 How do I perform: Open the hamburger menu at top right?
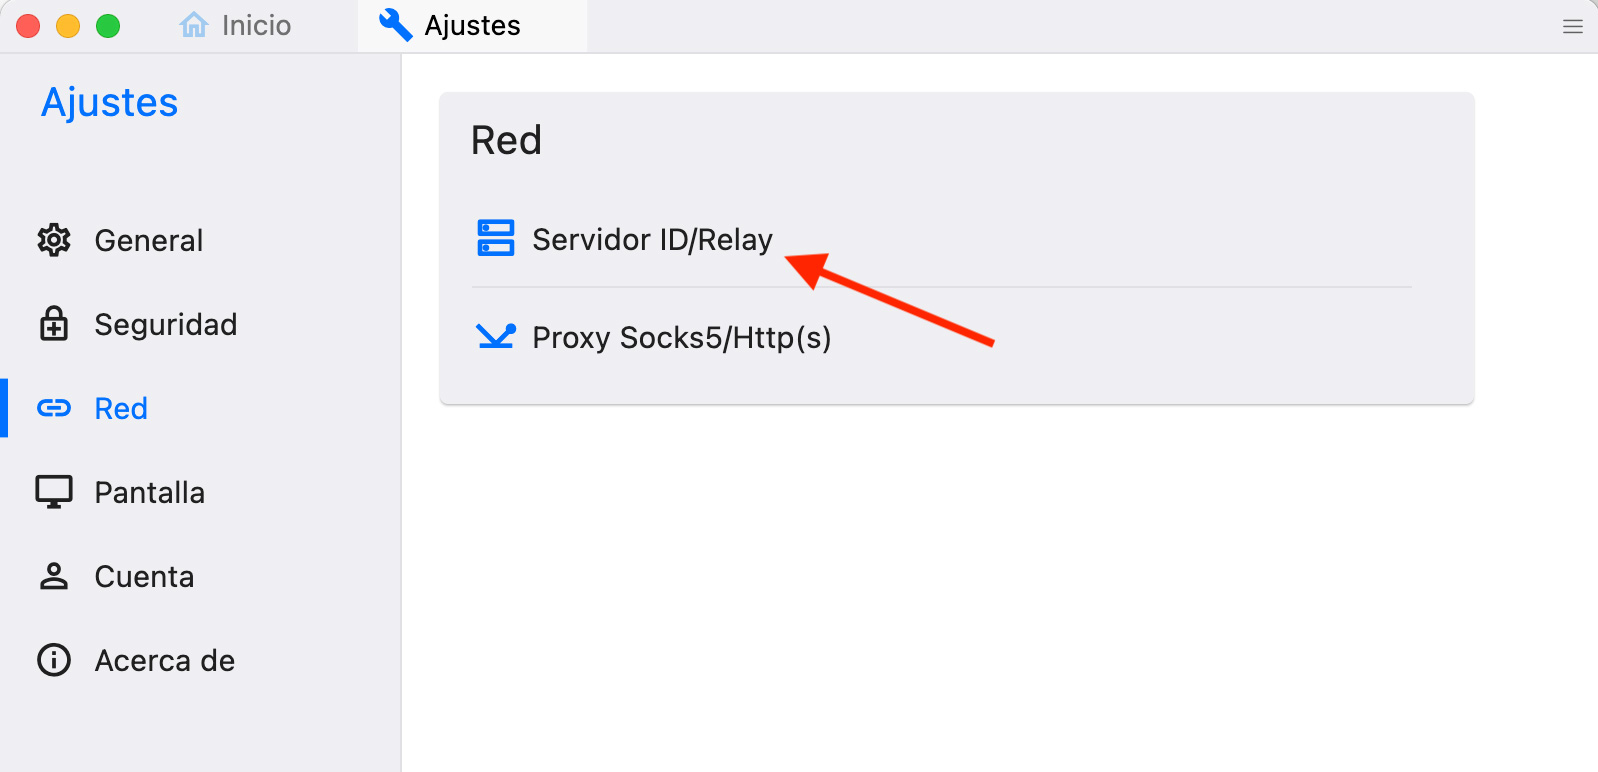coord(1573,27)
